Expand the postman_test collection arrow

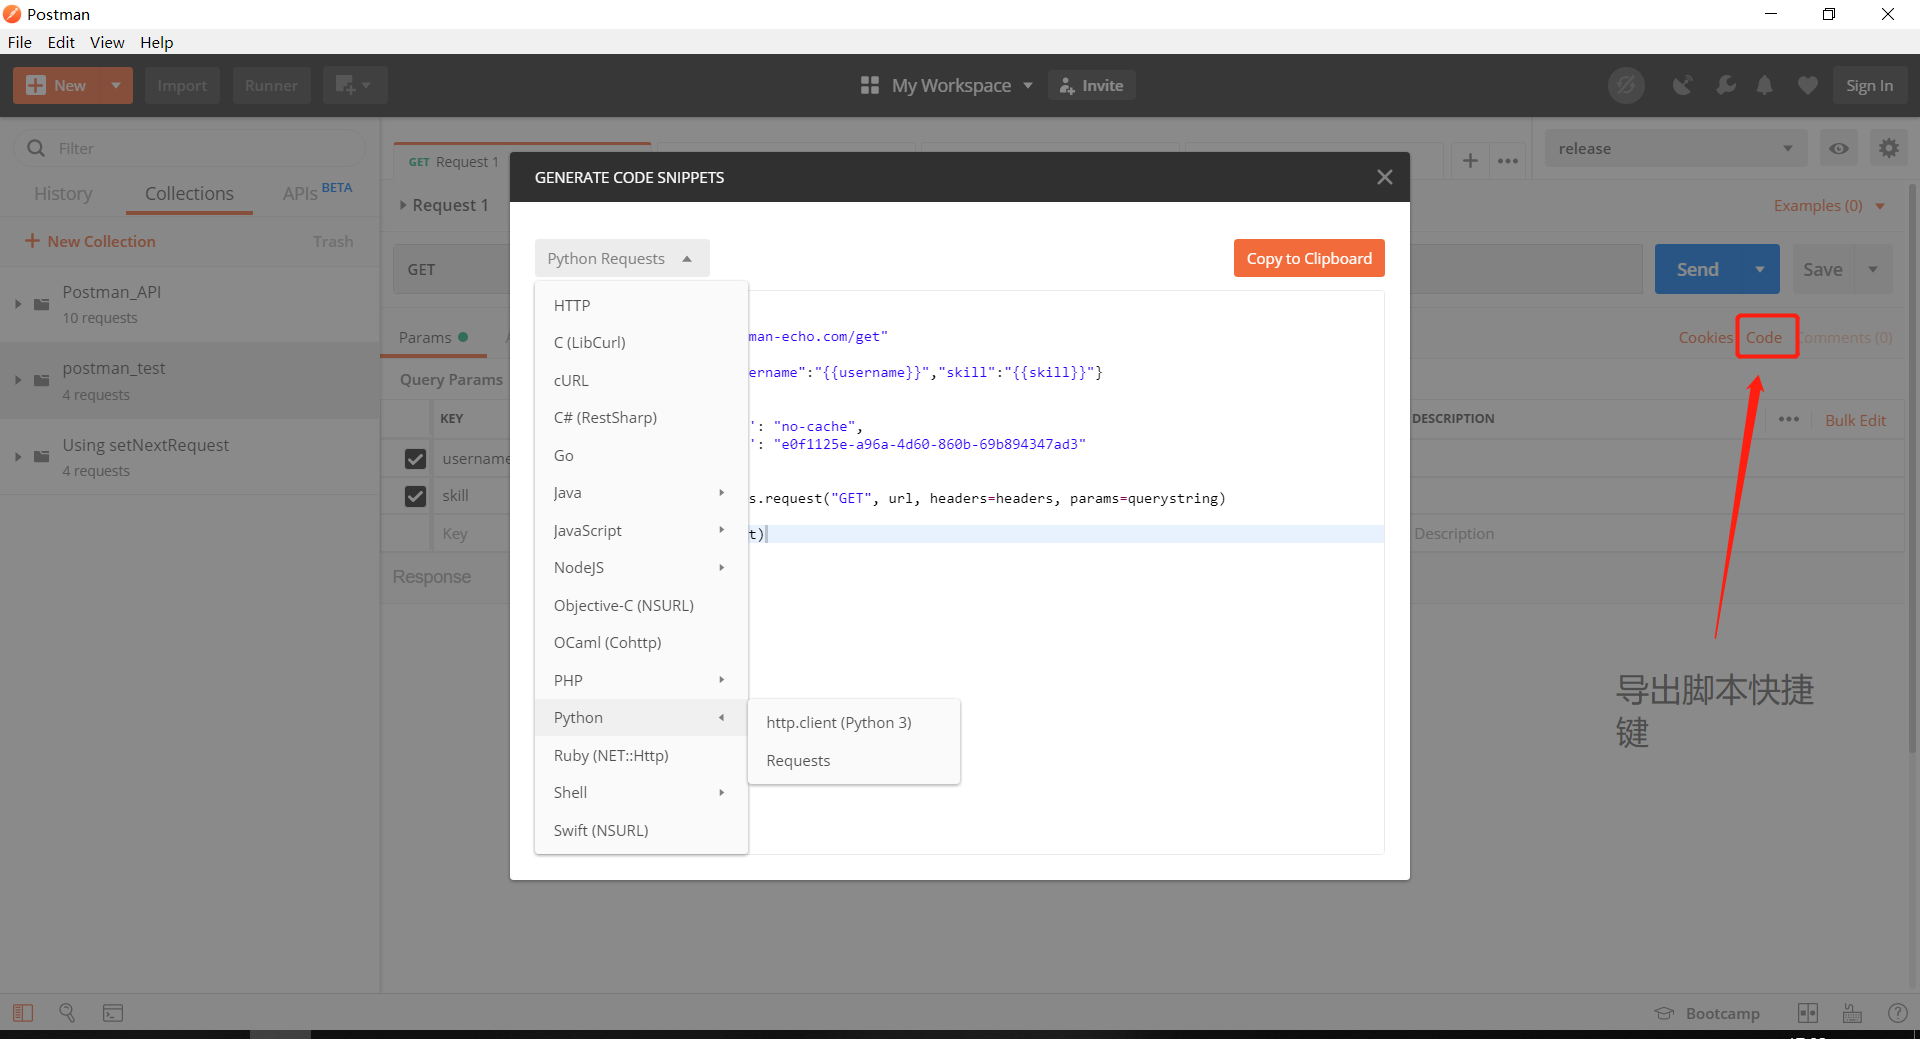pyautogui.click(x=18, y=380)
